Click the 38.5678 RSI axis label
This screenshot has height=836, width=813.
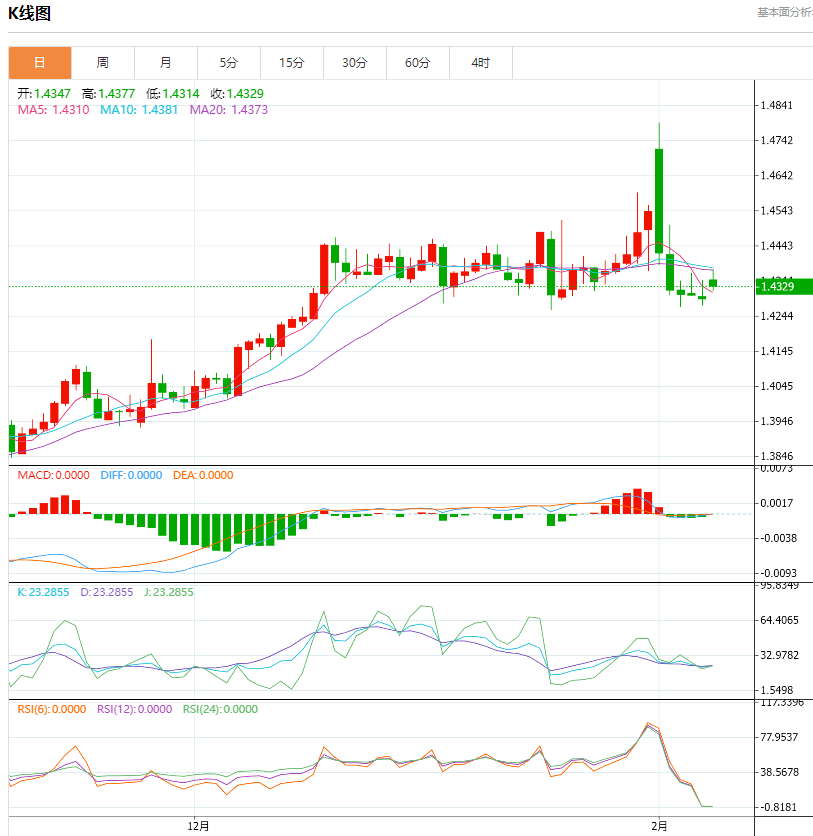pyautogui.click(x=779, y=773)
